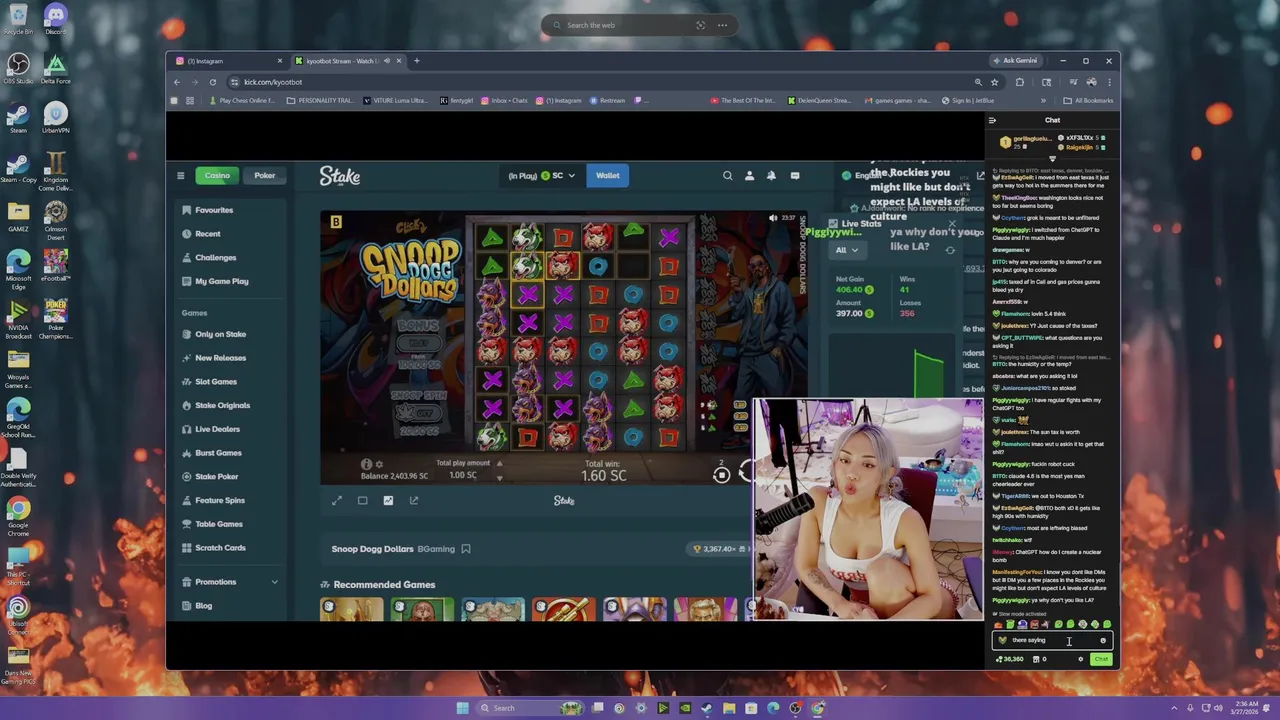Open Discord desktop shortcut
This screenshot has height=720, width=1280.
coord(55,19)
